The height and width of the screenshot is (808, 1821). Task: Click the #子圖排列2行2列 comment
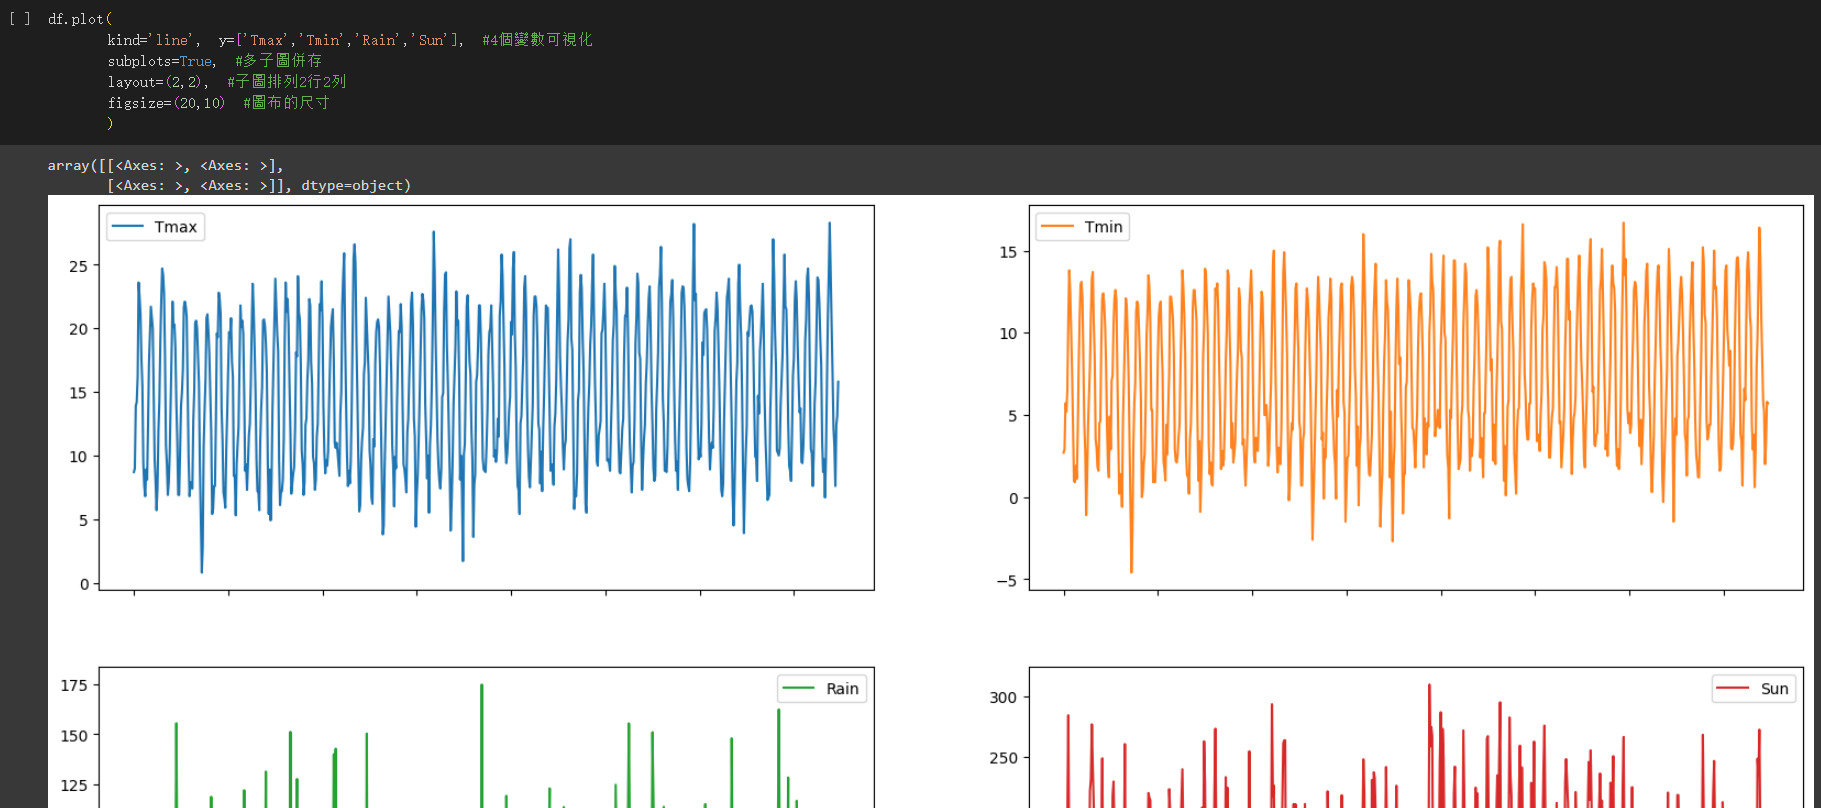pyautogui.click(x=286, y=82)
